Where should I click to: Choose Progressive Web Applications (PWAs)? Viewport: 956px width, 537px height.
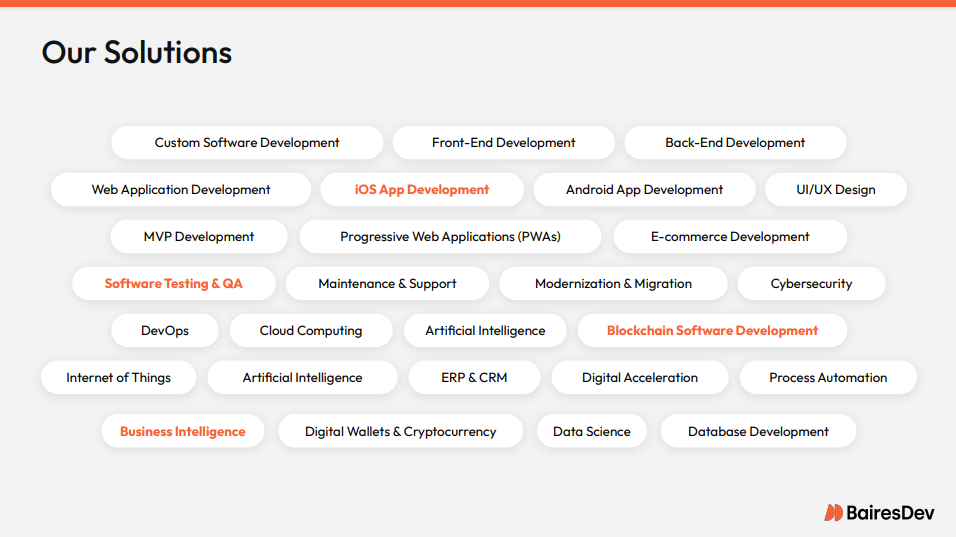click(x=451, y=236)
